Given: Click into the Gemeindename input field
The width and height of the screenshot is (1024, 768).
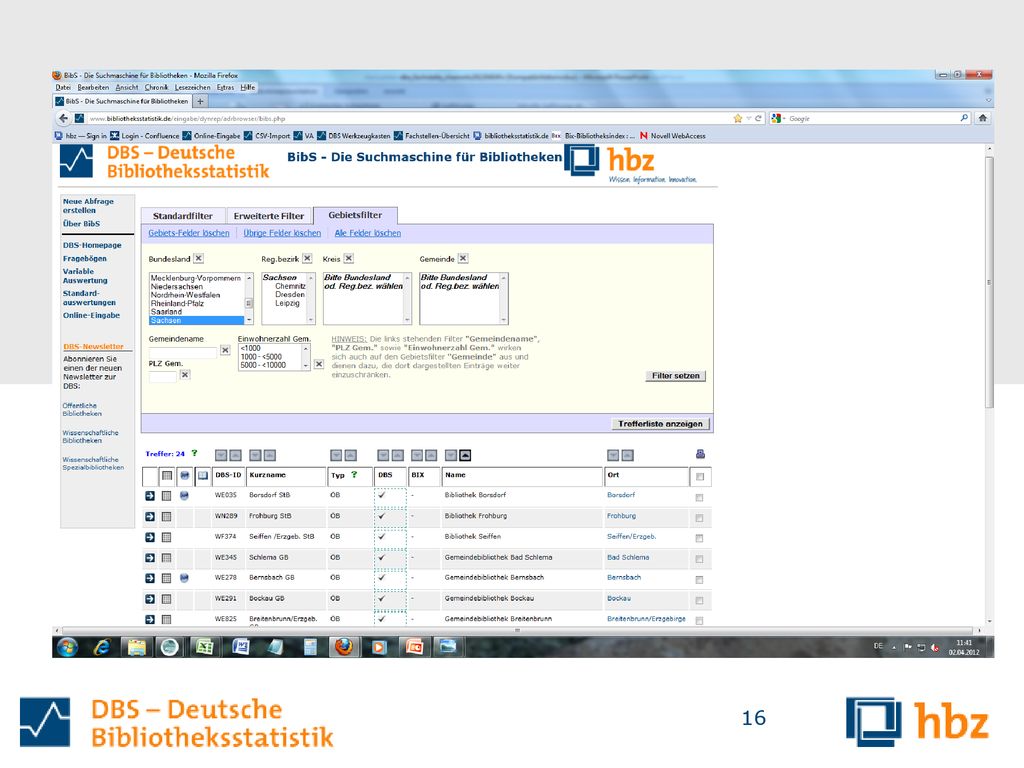Looking at the screenshot, I should [x=183, y=352].
